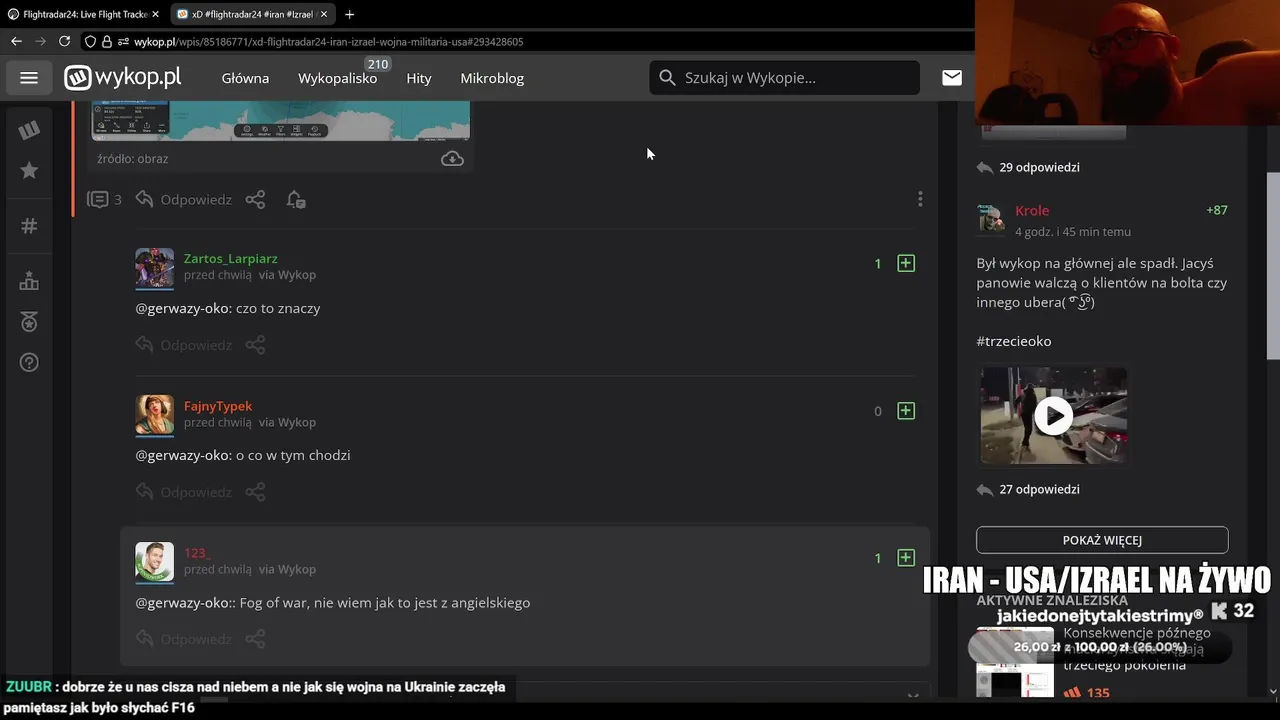Go to the Hity section
Viewport: 1280px width, 720px height.
[419, 78]
